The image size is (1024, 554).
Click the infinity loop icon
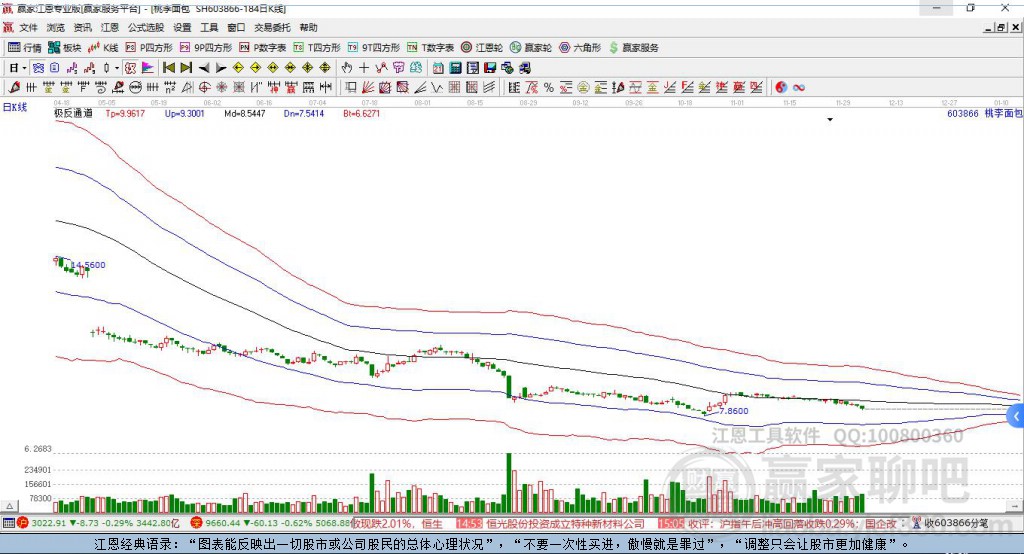[798, 88]
